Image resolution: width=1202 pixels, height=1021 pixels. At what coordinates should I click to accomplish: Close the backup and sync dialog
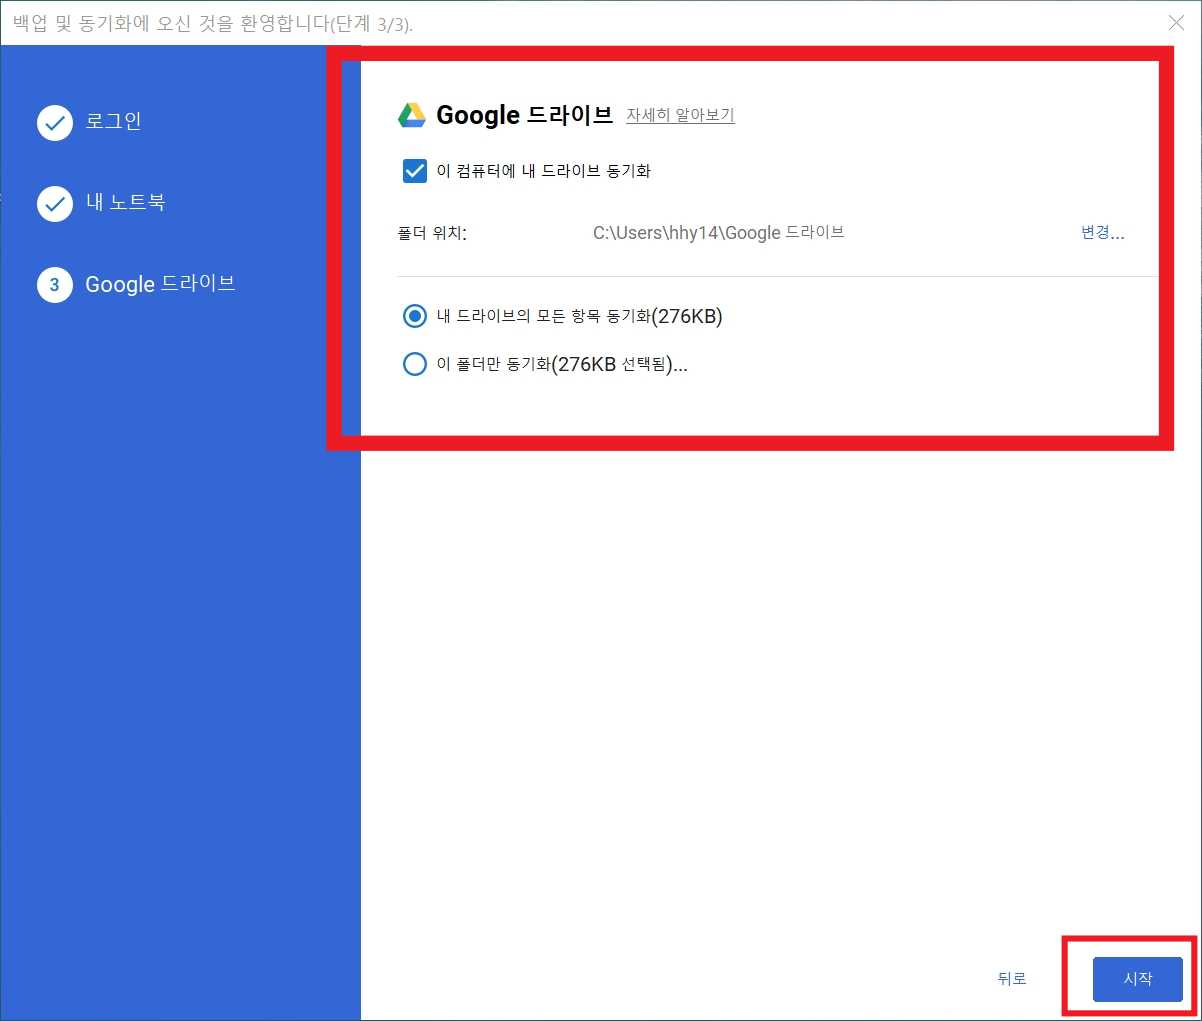pos(1177,22)
